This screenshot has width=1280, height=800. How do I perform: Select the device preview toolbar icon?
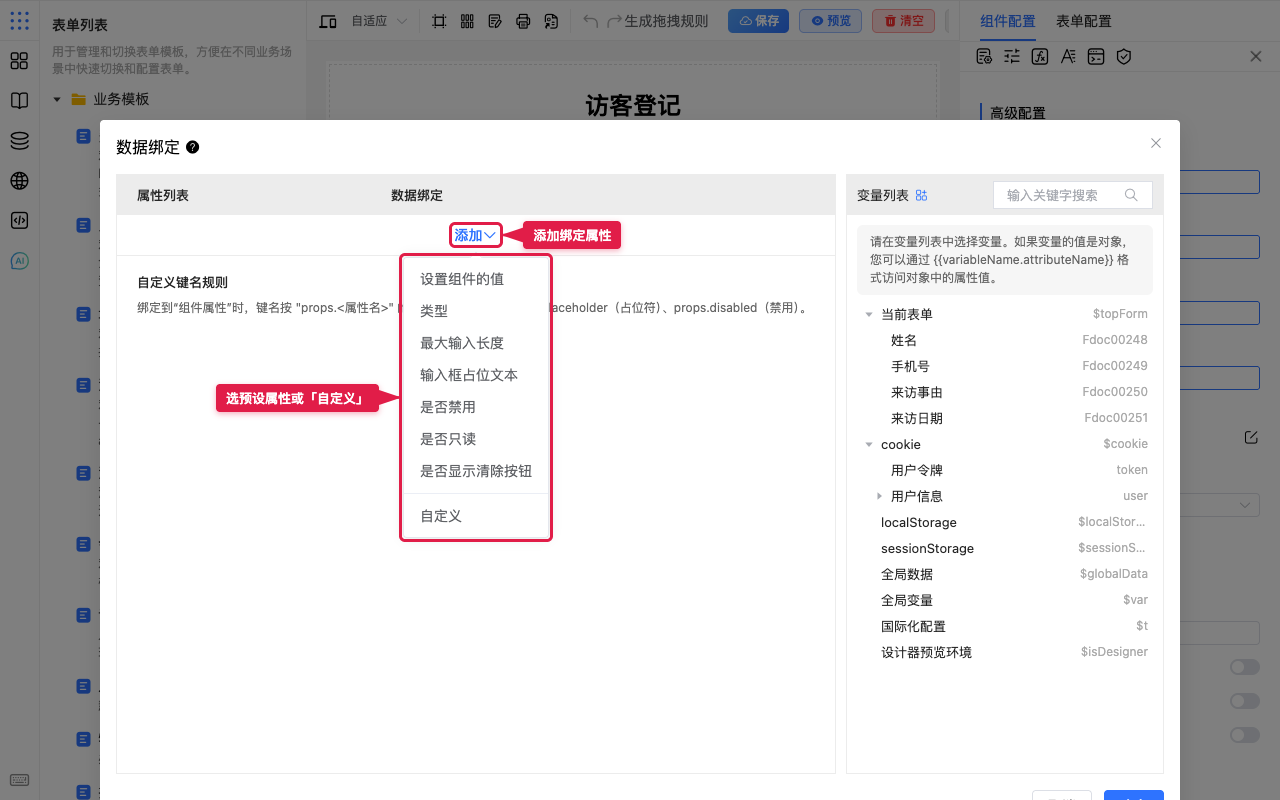click(x=328, y=21)
